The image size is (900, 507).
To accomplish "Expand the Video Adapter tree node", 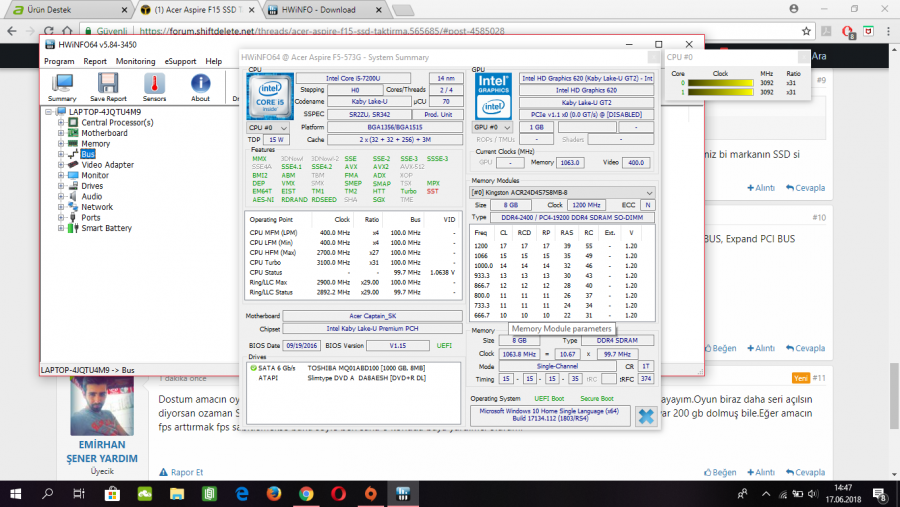I will [x=61, y=165].
